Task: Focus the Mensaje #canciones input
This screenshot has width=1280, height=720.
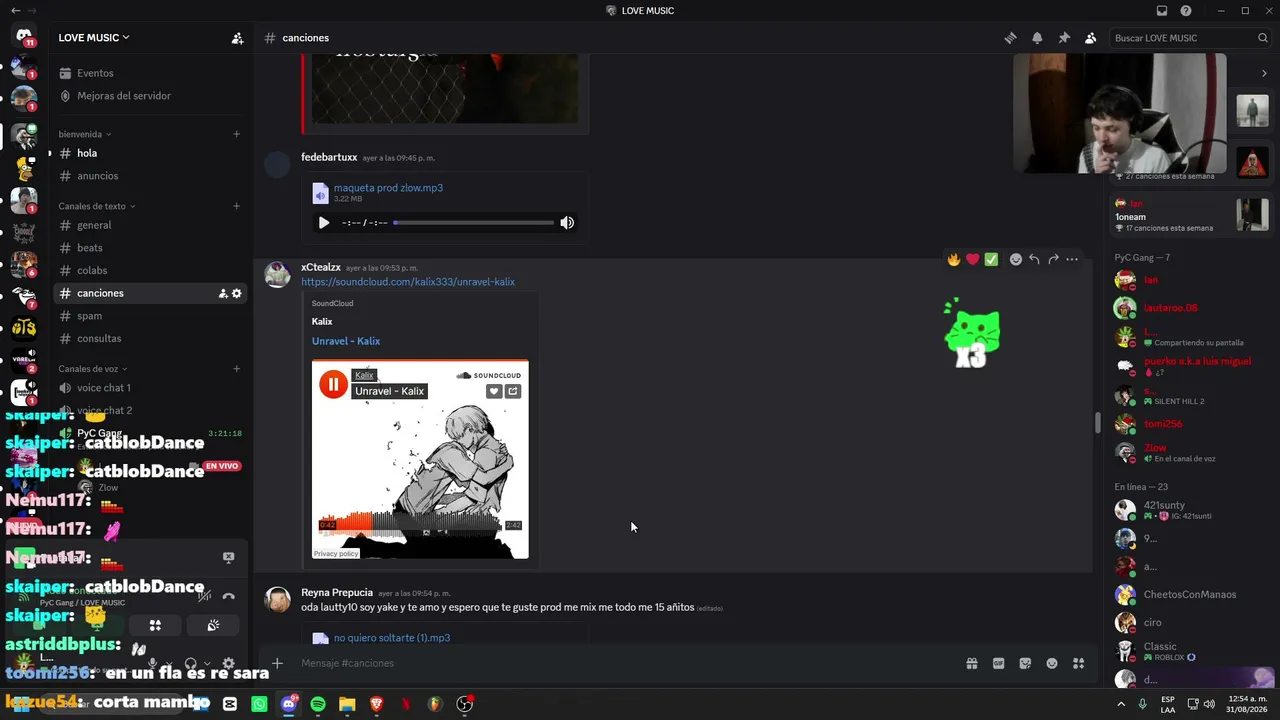Action: 620,663
